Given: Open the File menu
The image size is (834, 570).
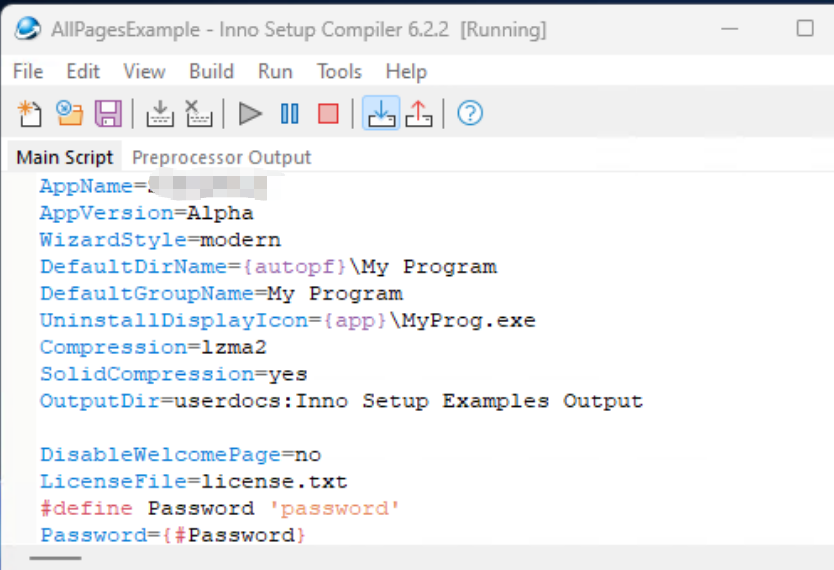Looking at the screenshot, I should click(28, 71).
